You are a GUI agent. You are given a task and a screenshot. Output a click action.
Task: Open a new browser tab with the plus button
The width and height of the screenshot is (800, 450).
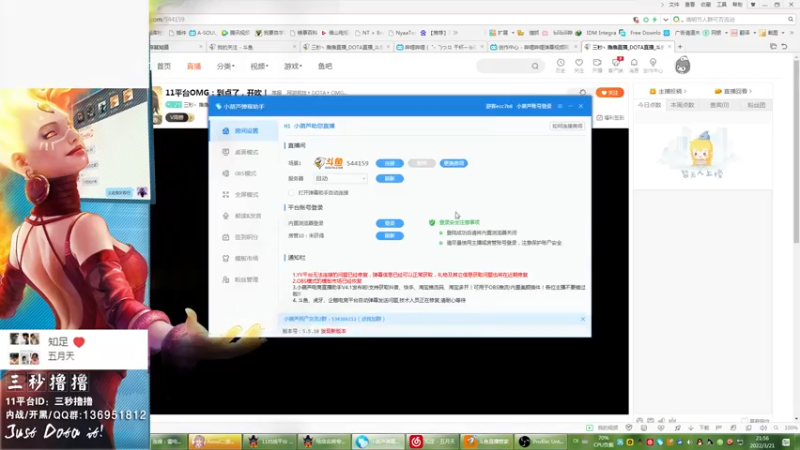pos(680,47)
